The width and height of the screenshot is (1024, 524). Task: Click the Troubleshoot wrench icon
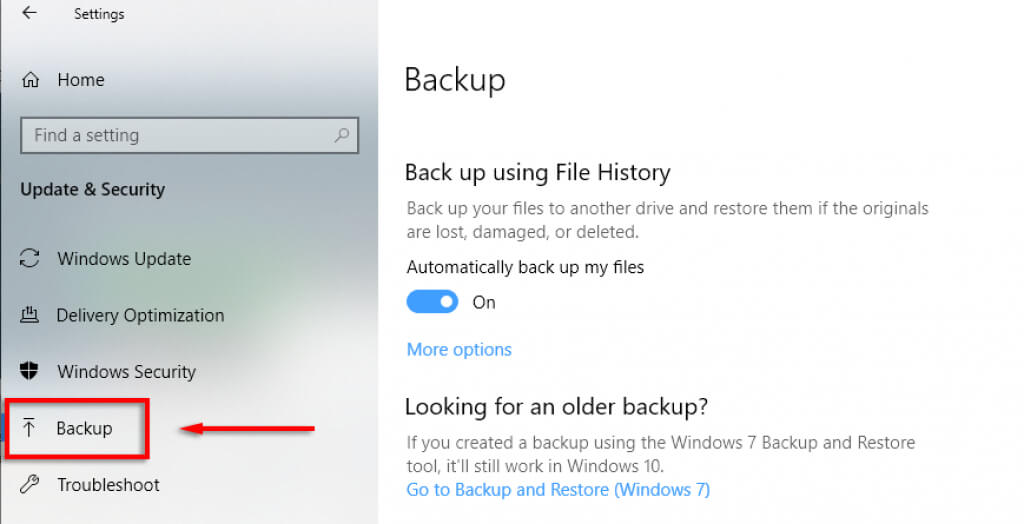pos(30,485)
